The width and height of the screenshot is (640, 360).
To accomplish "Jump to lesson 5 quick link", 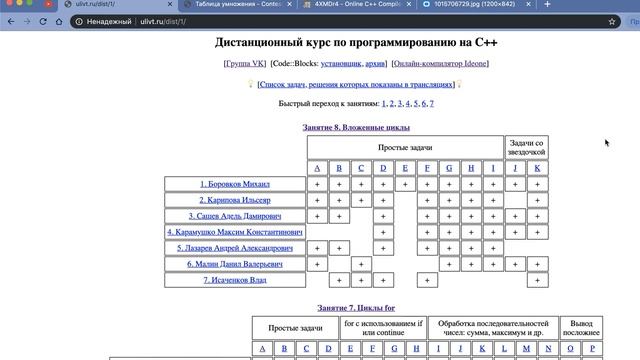I will pos(416,104).
